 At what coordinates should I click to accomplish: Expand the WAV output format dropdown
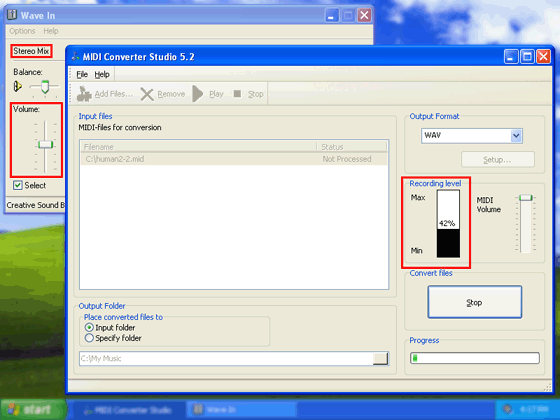(x=516, y=136)
